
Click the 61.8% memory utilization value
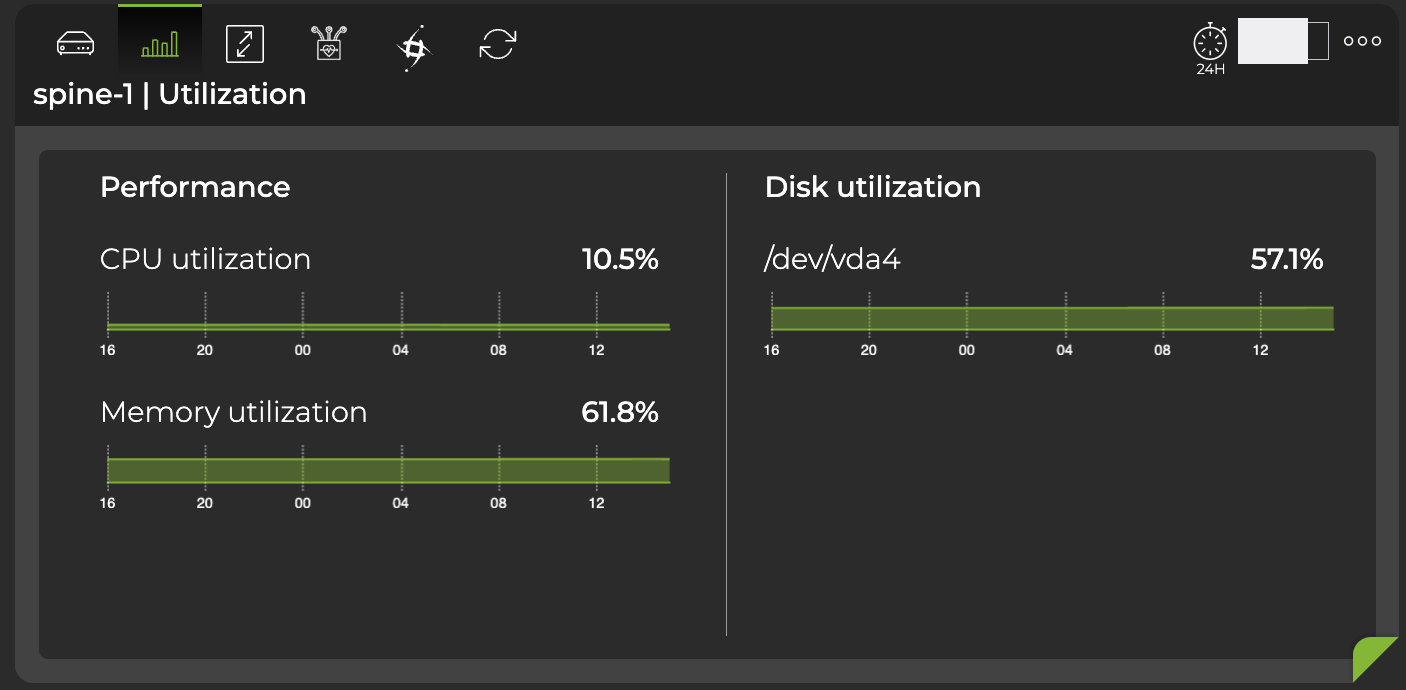620,412
